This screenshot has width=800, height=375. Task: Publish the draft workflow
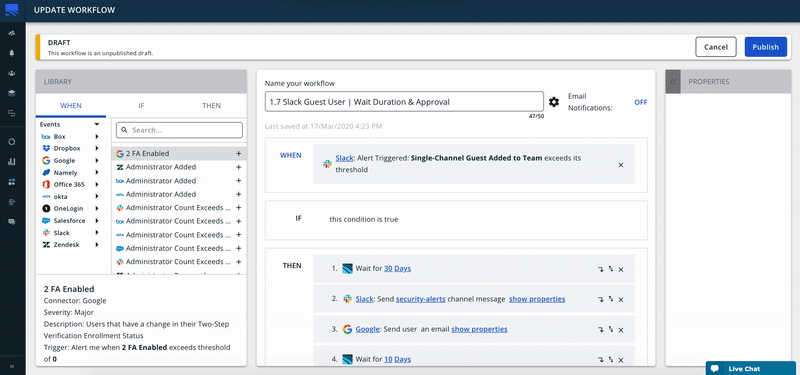(765, 47)
